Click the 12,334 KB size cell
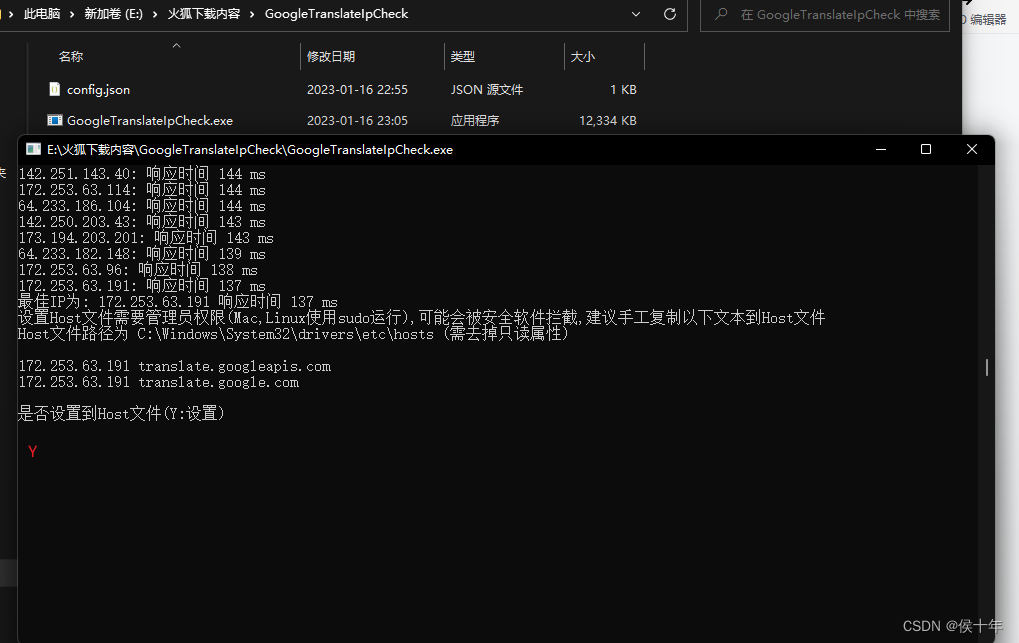Viewport: 1019px width, 643px height. (608, 121)
